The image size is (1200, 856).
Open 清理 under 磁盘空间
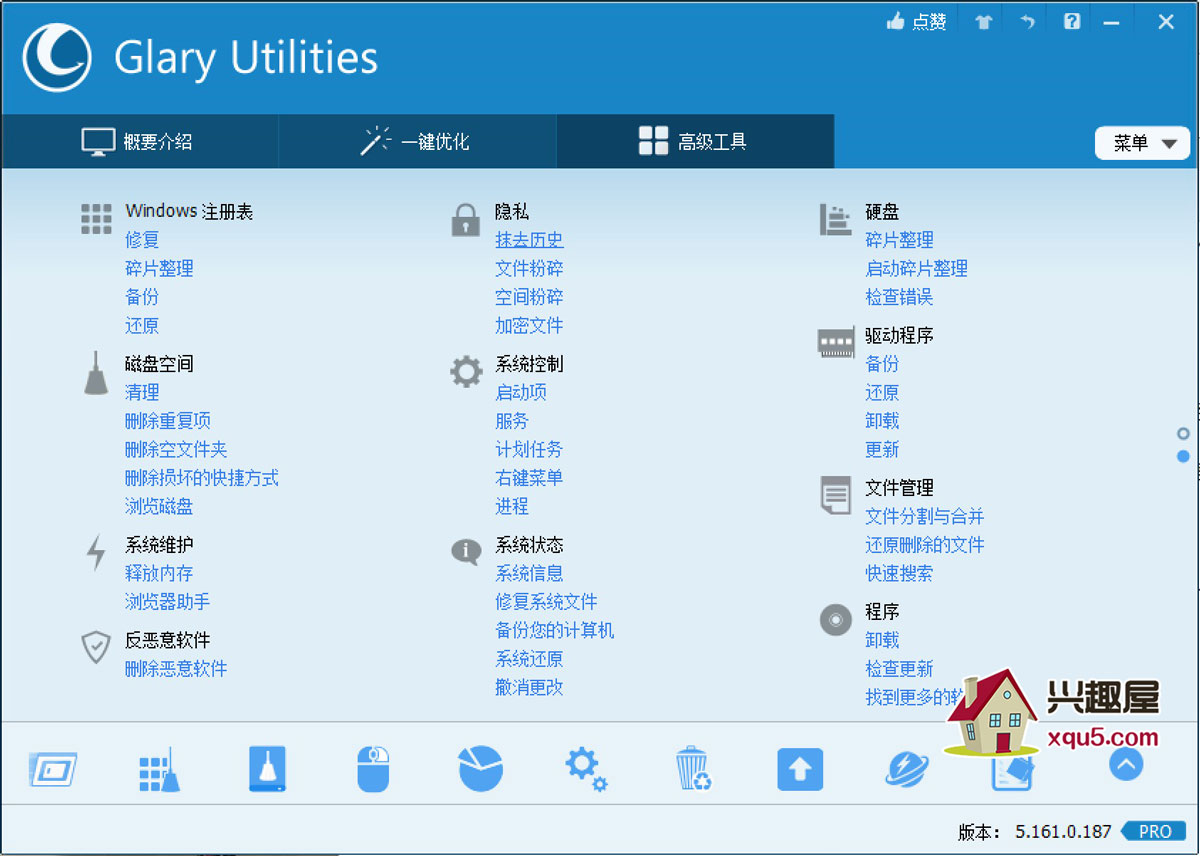(x=142, y=392)
